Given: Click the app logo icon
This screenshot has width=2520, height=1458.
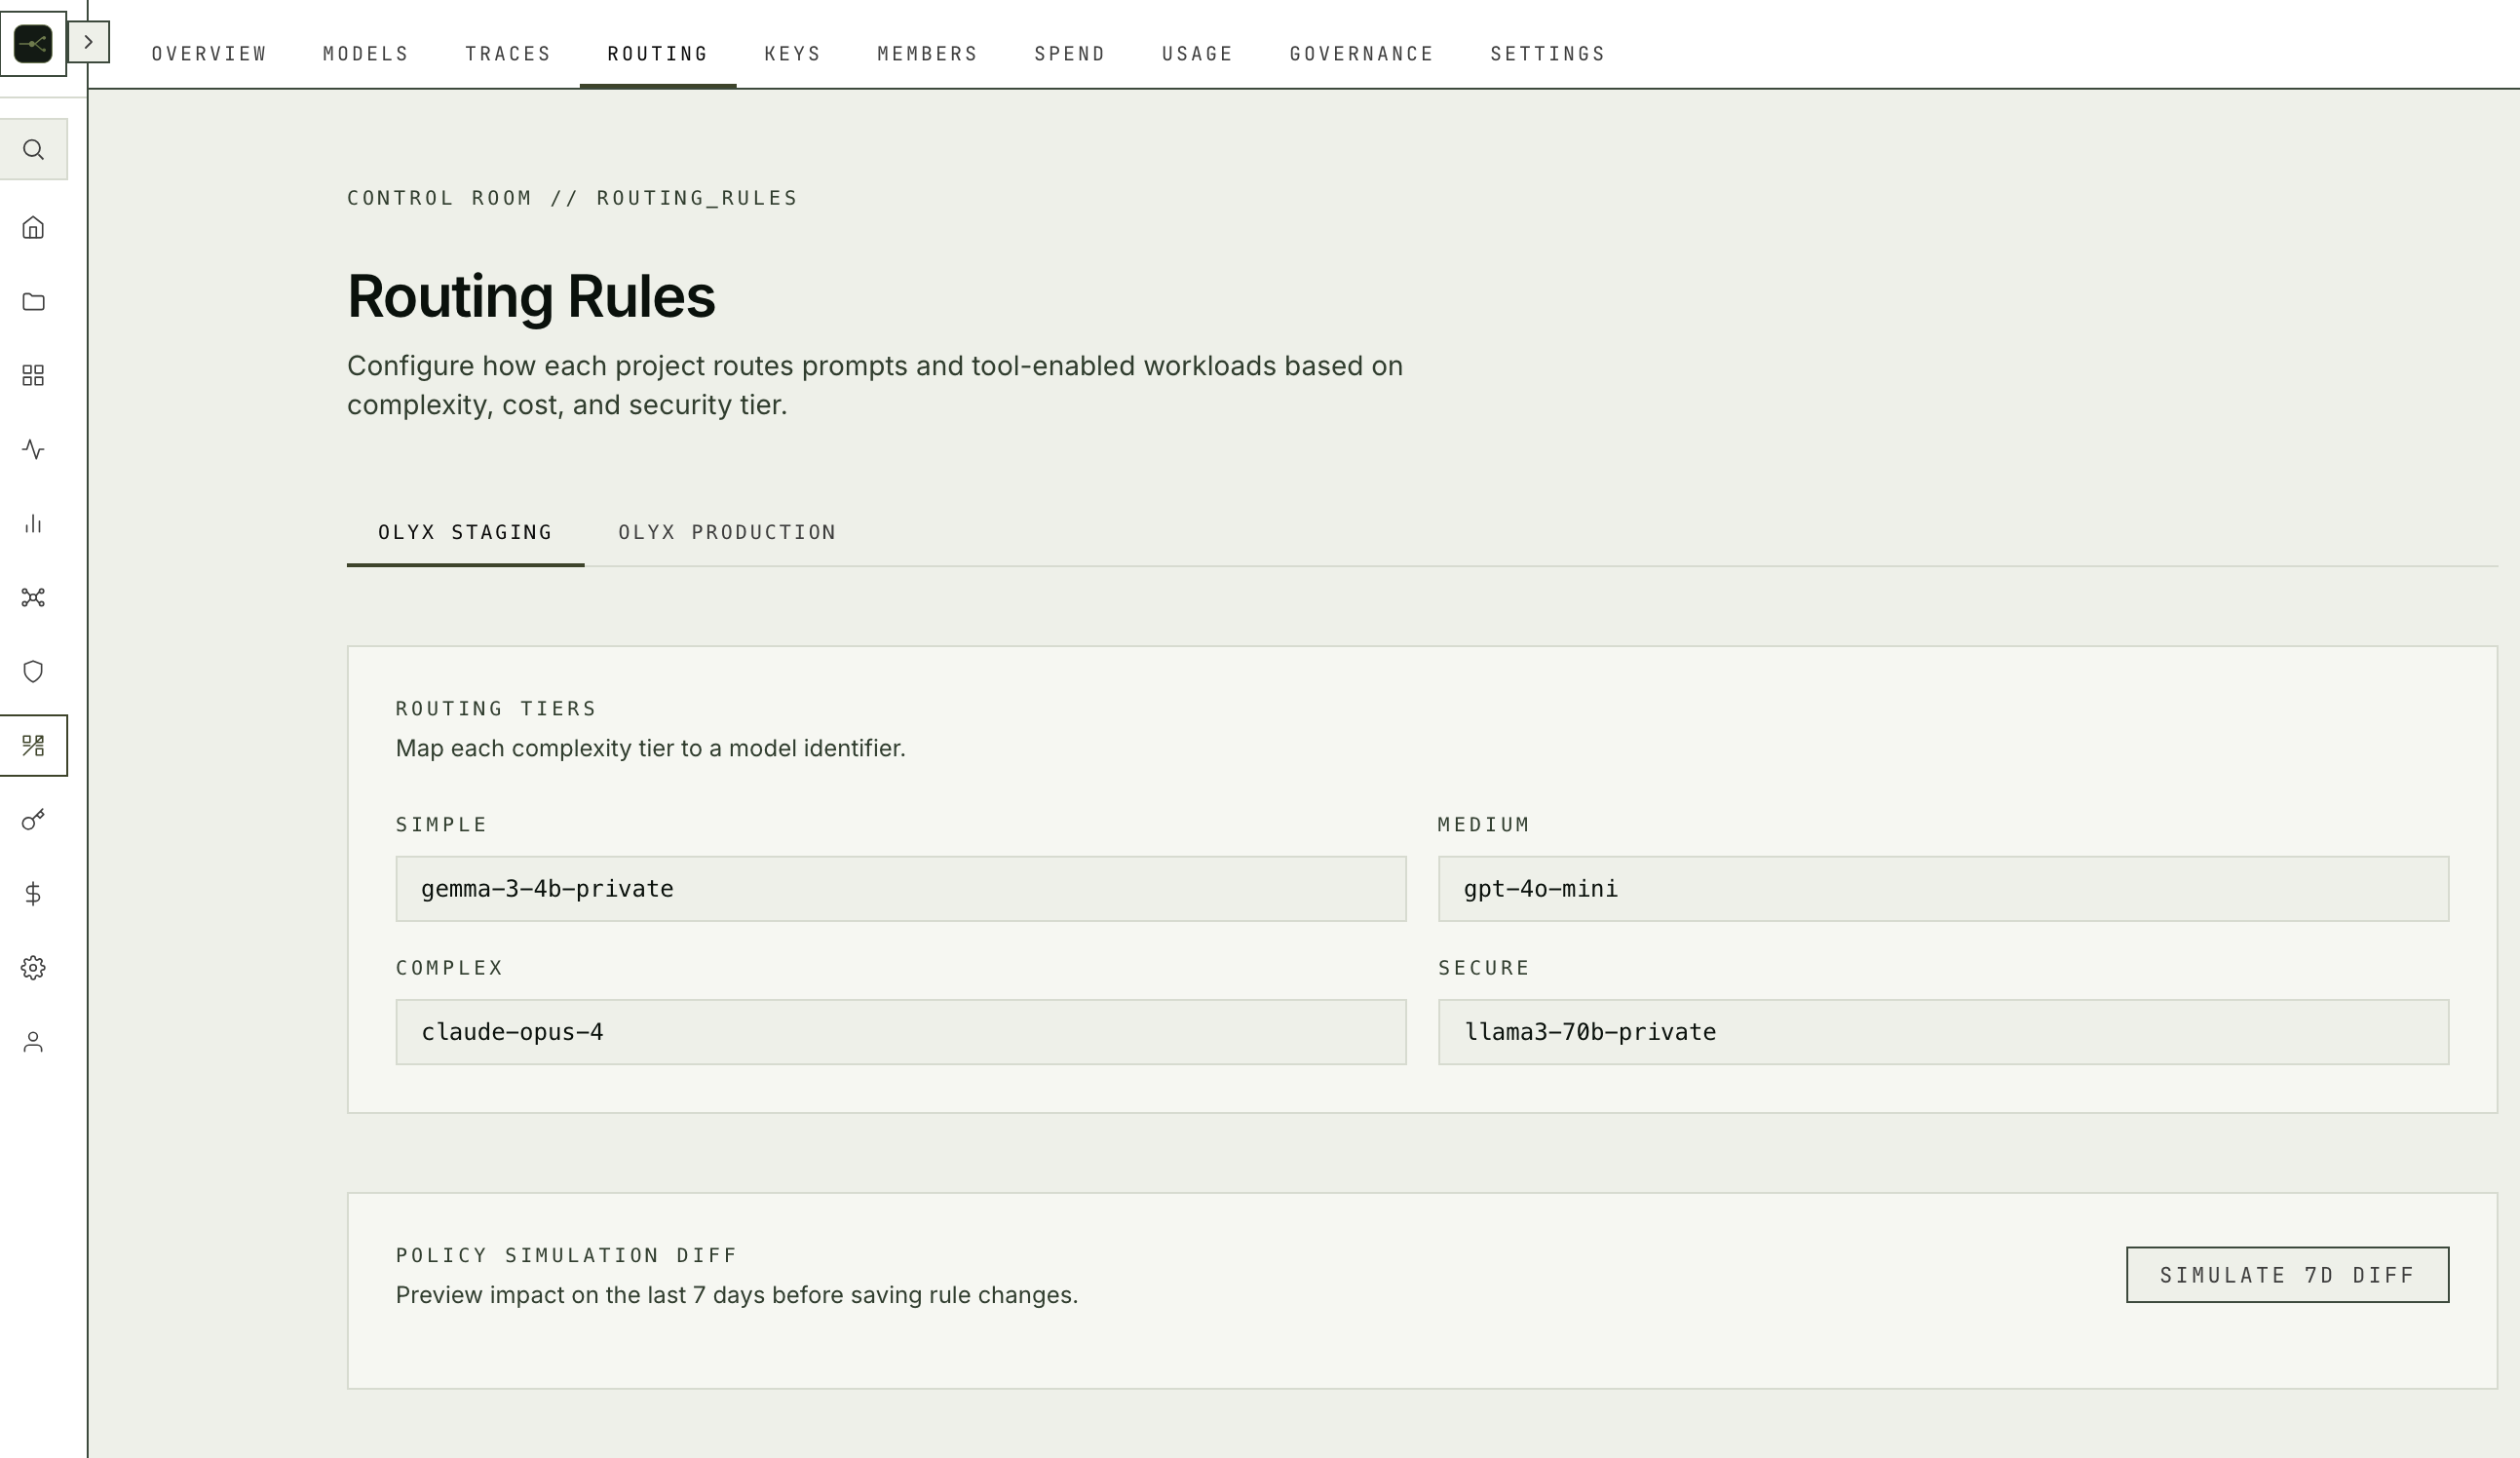Looking at the screenshot, I should click(x=33, y=43).
